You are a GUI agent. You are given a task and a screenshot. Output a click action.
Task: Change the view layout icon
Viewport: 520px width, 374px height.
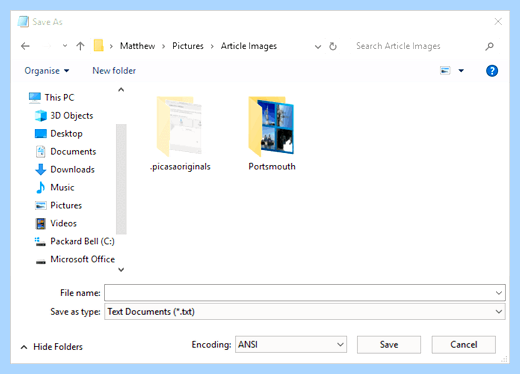pyautogui.click(x=445, y=71)
